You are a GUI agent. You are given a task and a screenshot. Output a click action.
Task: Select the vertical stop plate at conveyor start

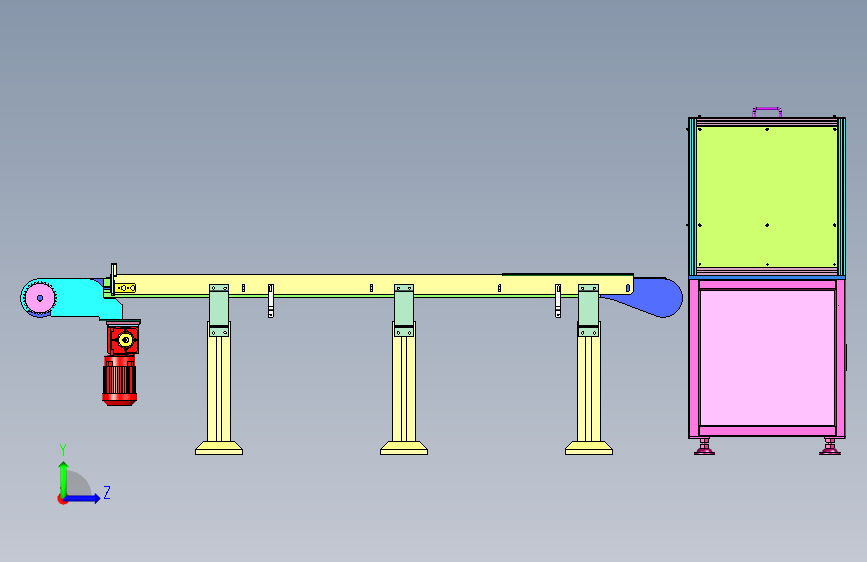click(113, 279)
